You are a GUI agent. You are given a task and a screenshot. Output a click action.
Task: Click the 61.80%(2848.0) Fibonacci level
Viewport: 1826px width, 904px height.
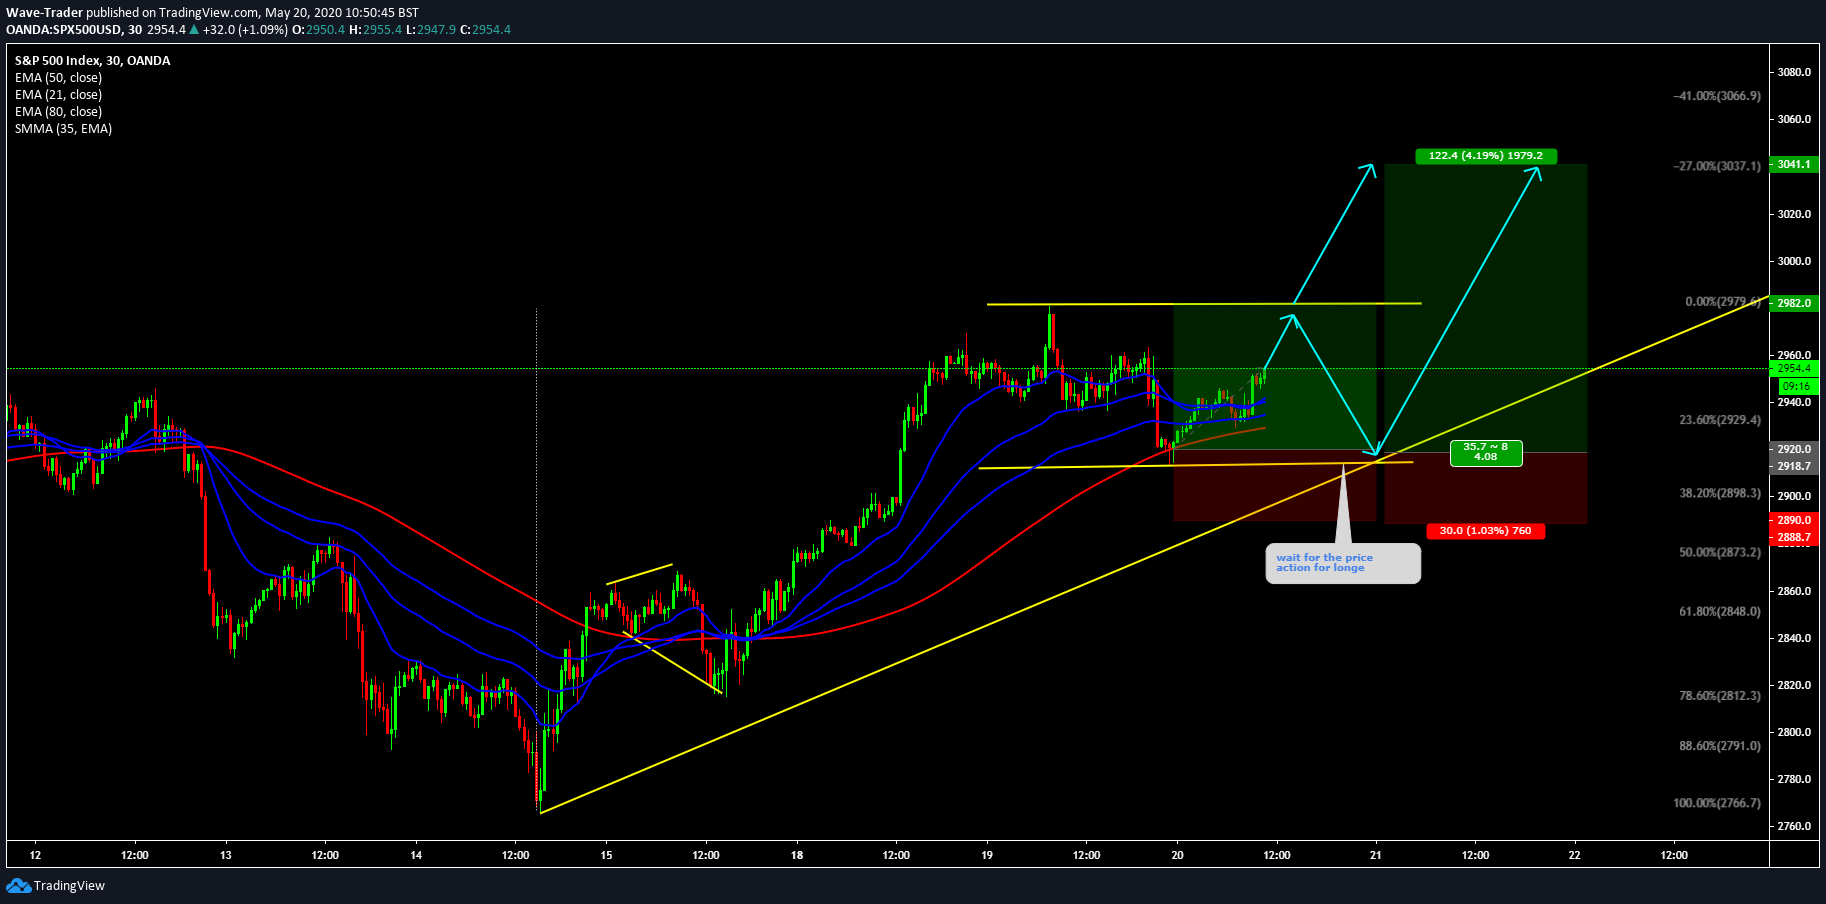[x=1720, y=611]
